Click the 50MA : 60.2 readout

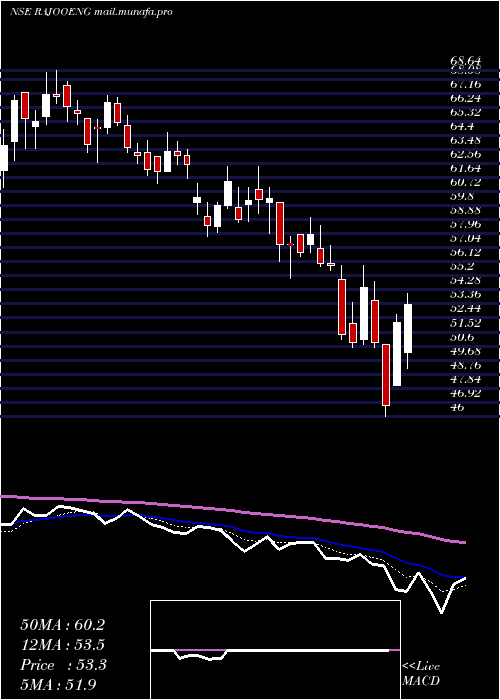[x=62, y=625]
